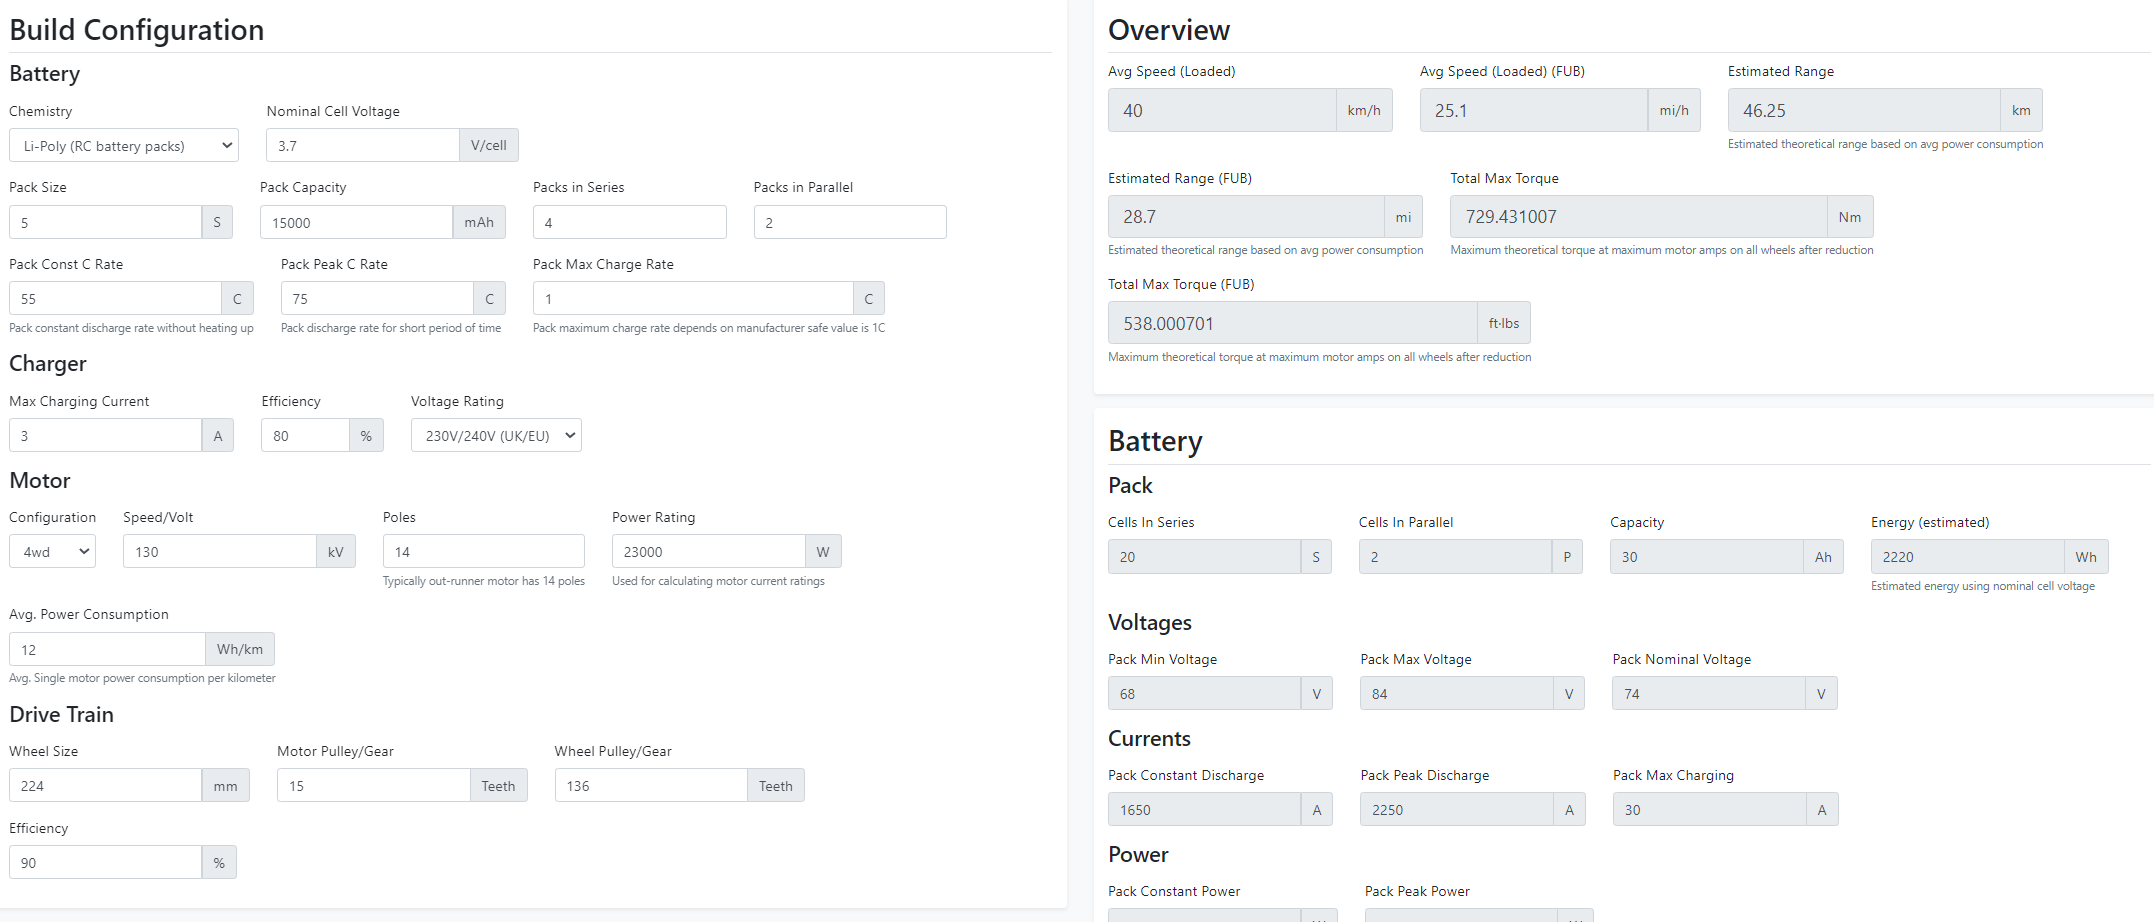Focus the Motor Pulley/Gear teeth field
This screenshot has height=922, width=2154.
click(373, 786)
